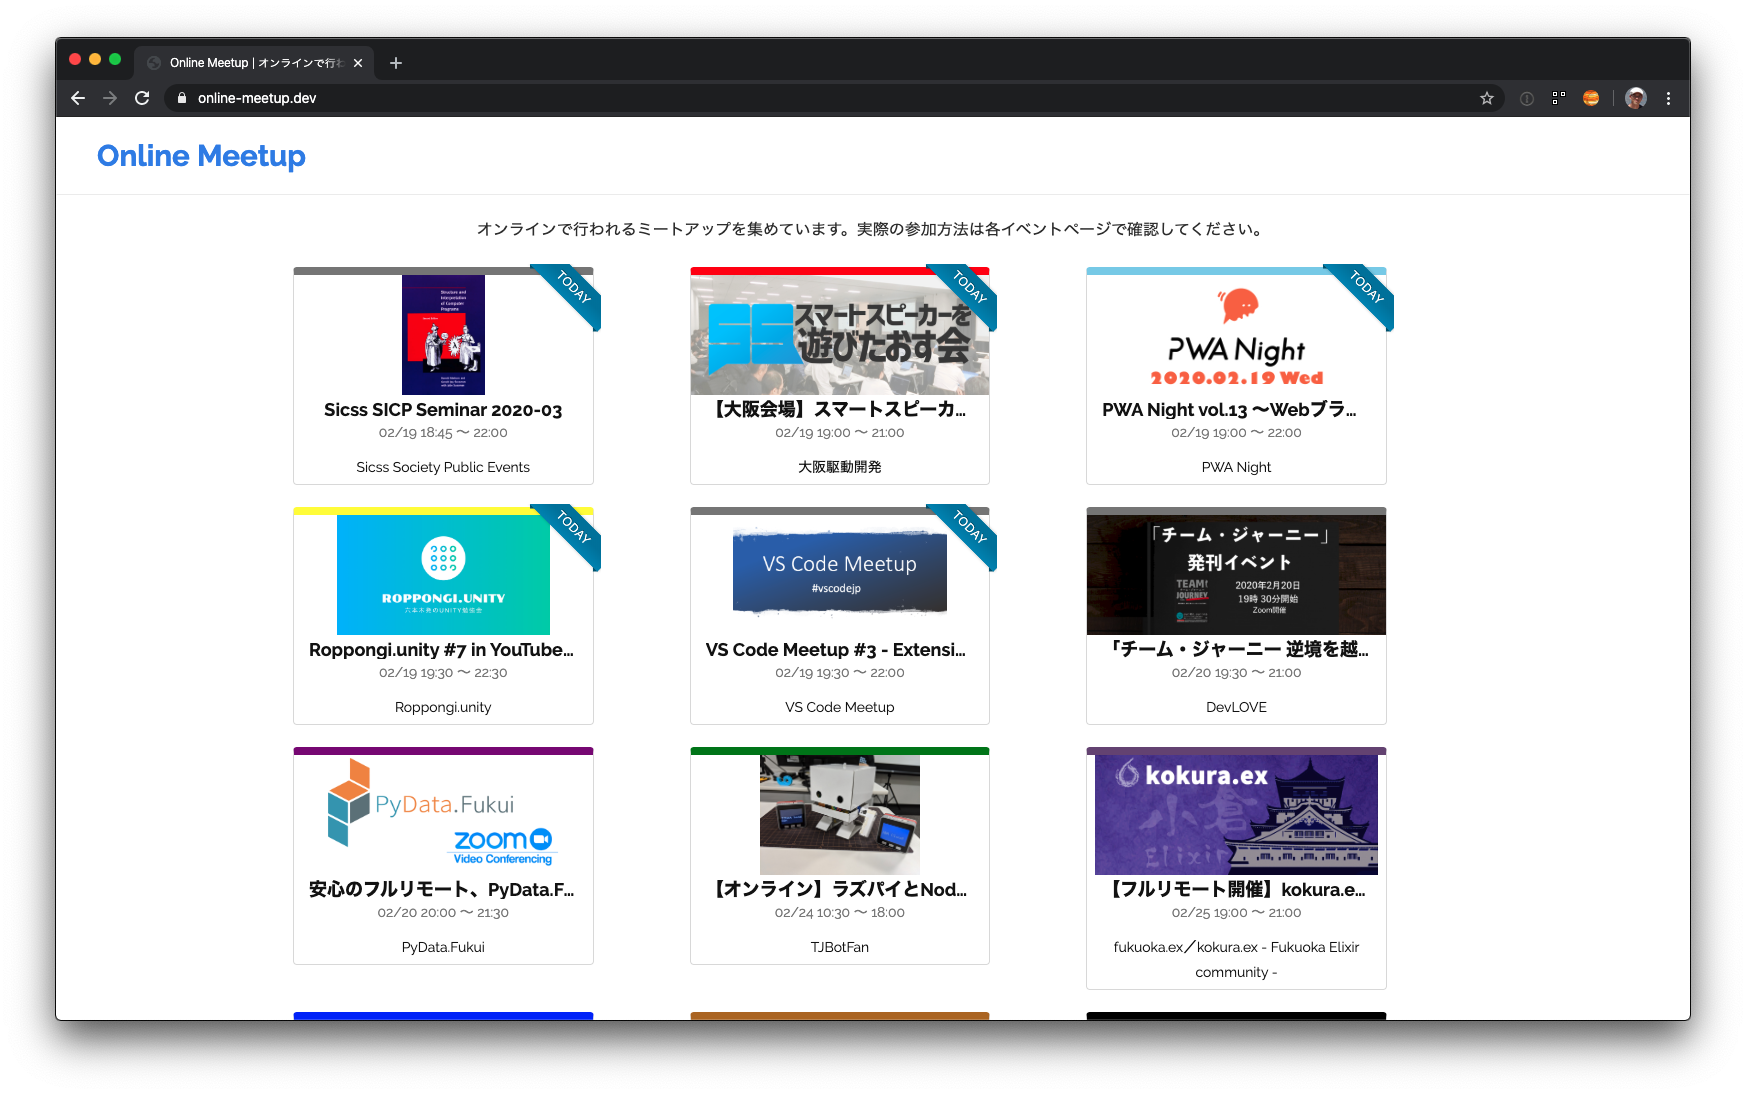
Task: Click the 02/19 19:00 ～ 21:00 time text
Action: click(x=840, y=433)
